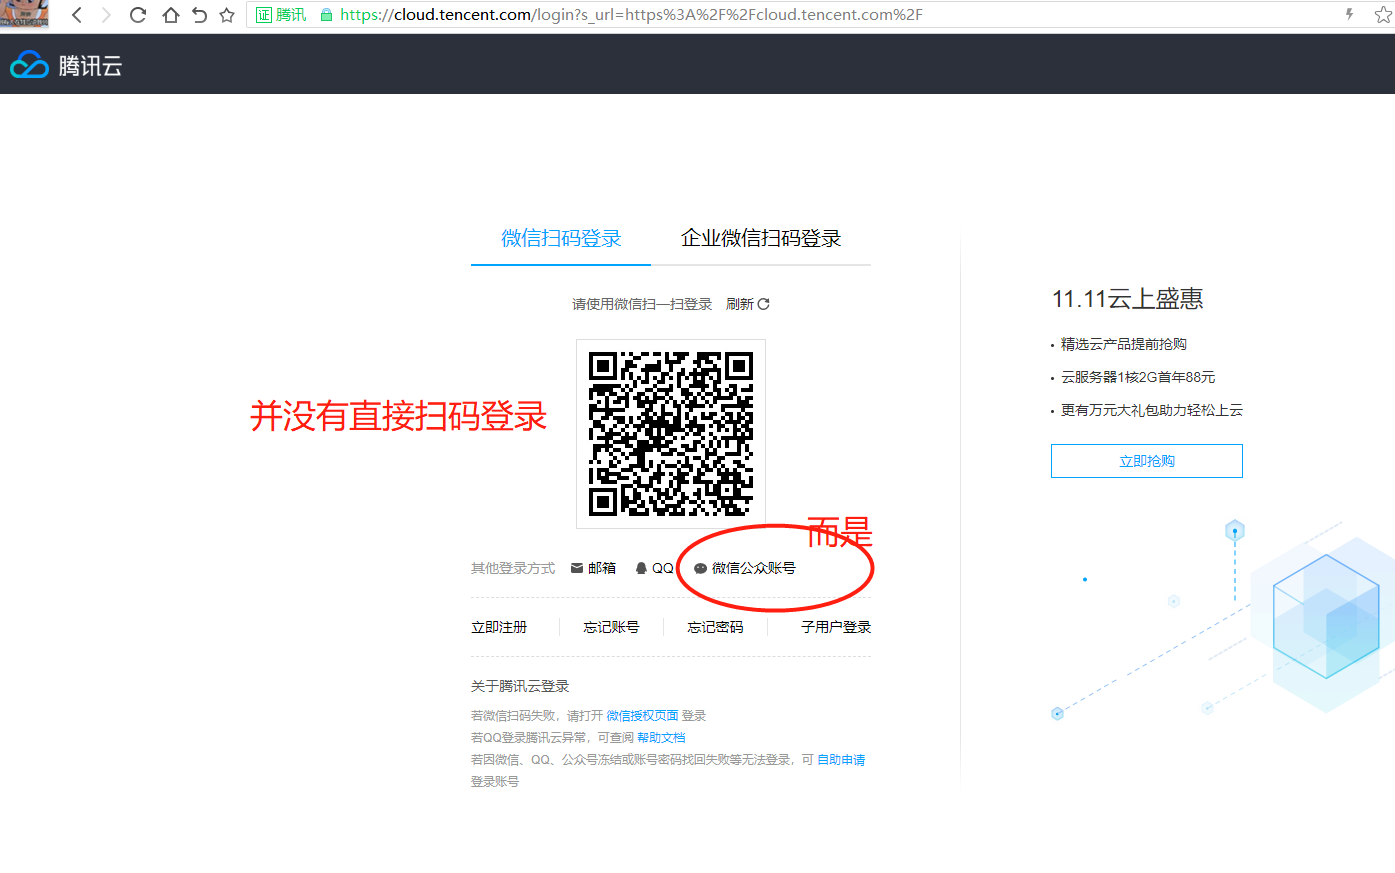Screen dimensions: 1395x873
Task: Click the green lock security icon
Action: (x=326, y=15)
